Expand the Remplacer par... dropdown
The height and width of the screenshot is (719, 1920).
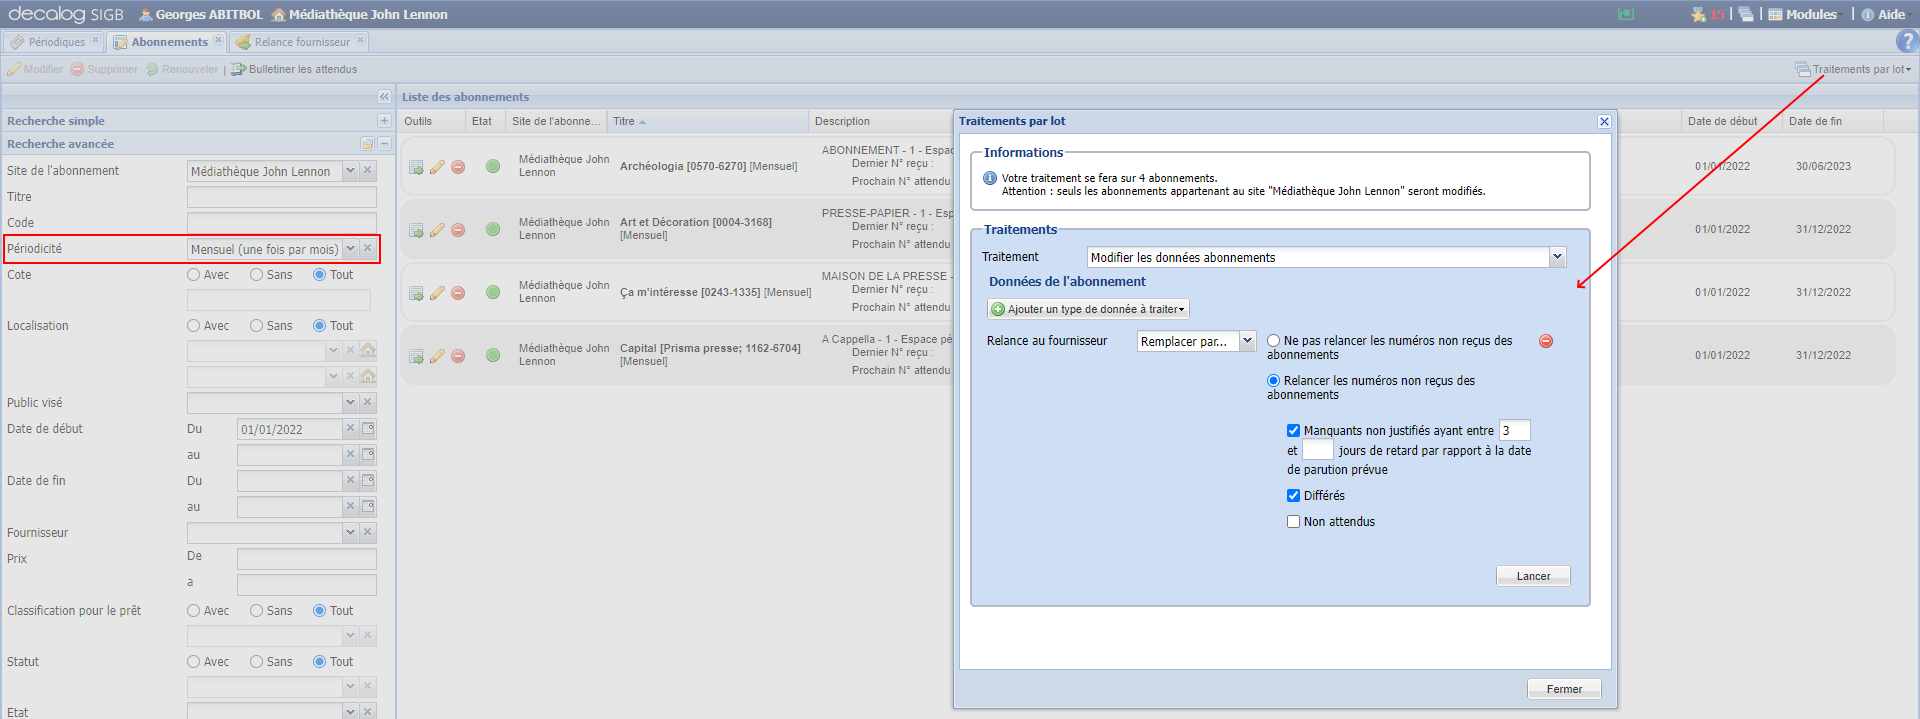tap(1247, 341)
